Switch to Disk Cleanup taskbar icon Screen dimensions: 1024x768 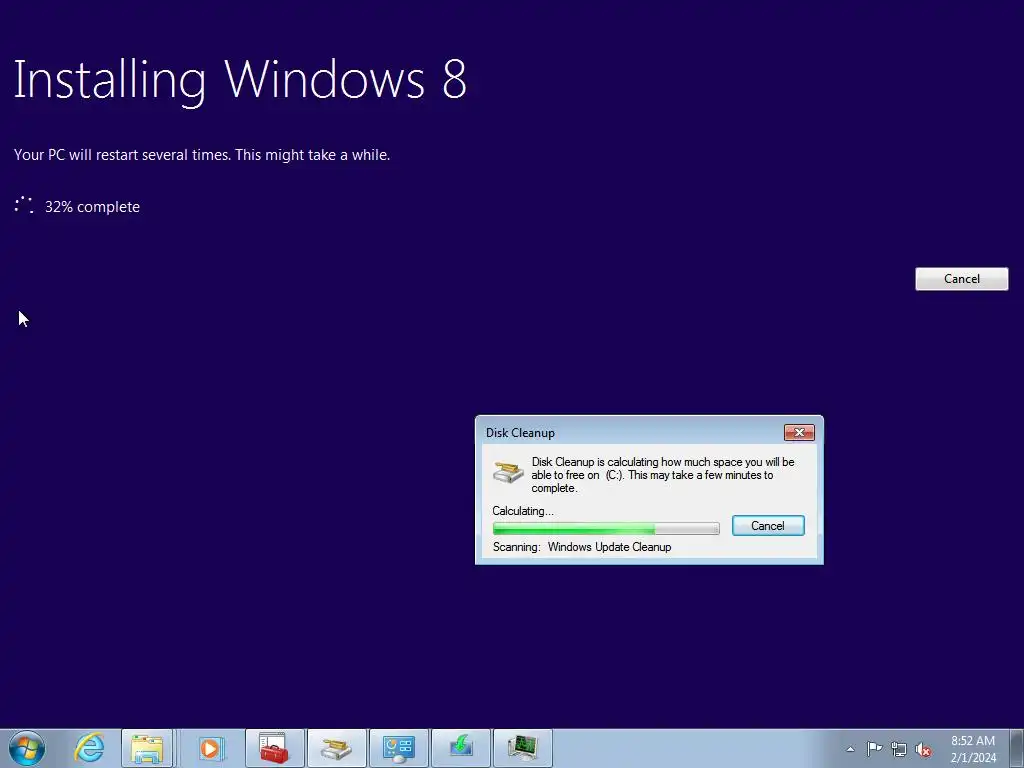(x=336, y=748)
